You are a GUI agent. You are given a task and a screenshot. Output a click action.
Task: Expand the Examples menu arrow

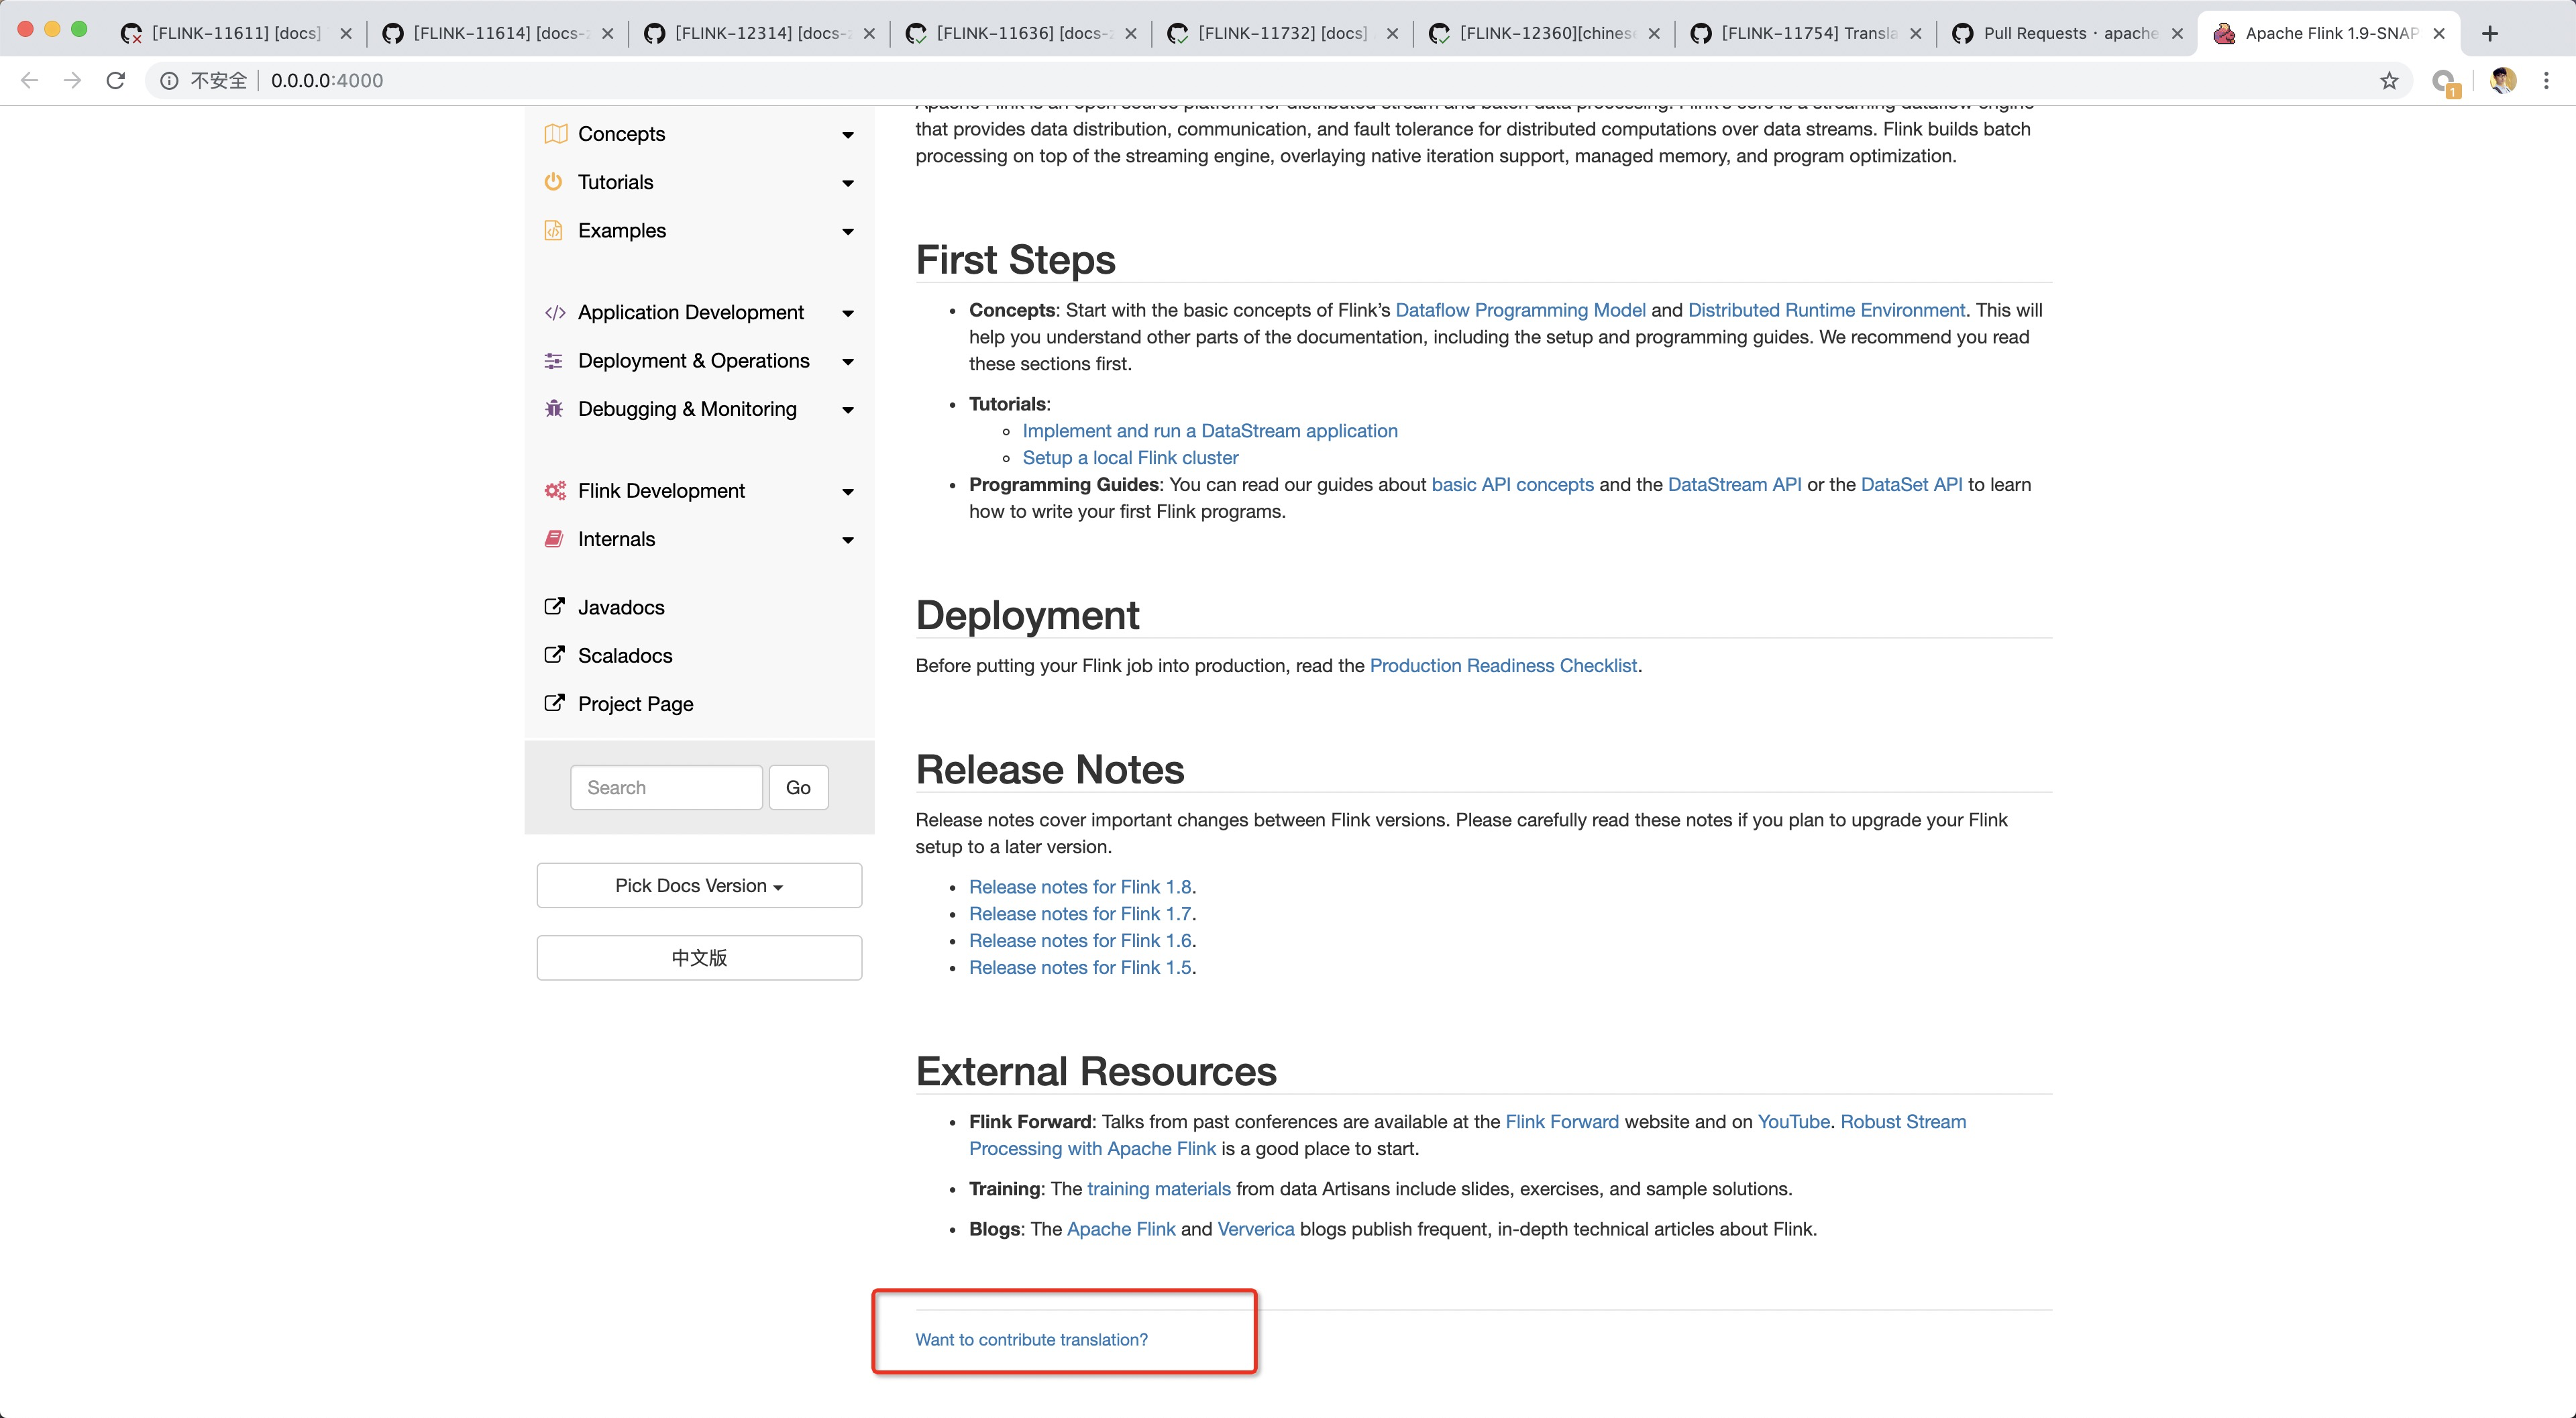pyautogui.click(x=848, y=231)
